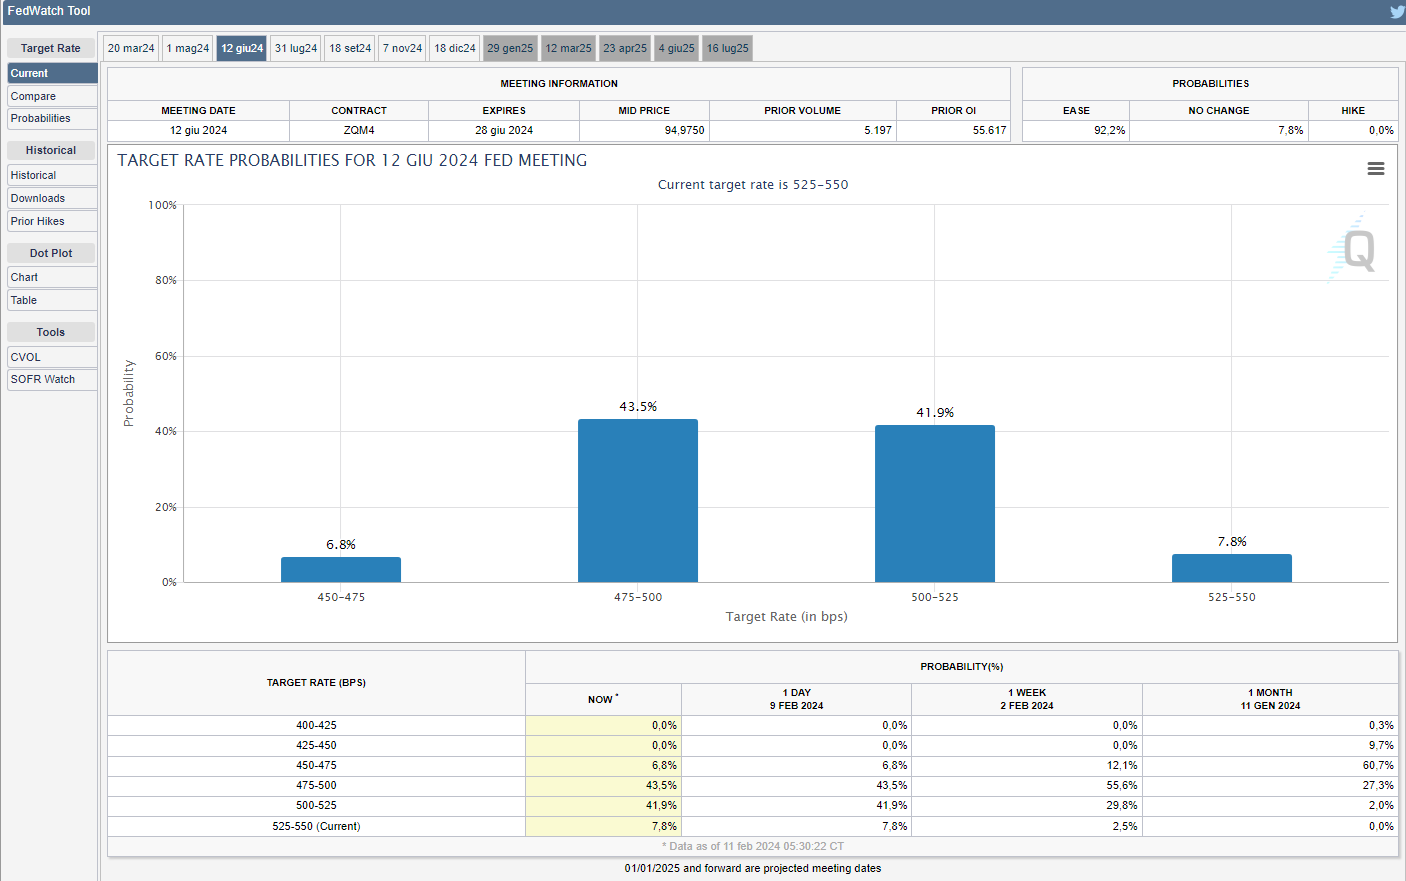1406x881 pixels.
Task: Open the Dot Plot Chart
Action: 52,277
